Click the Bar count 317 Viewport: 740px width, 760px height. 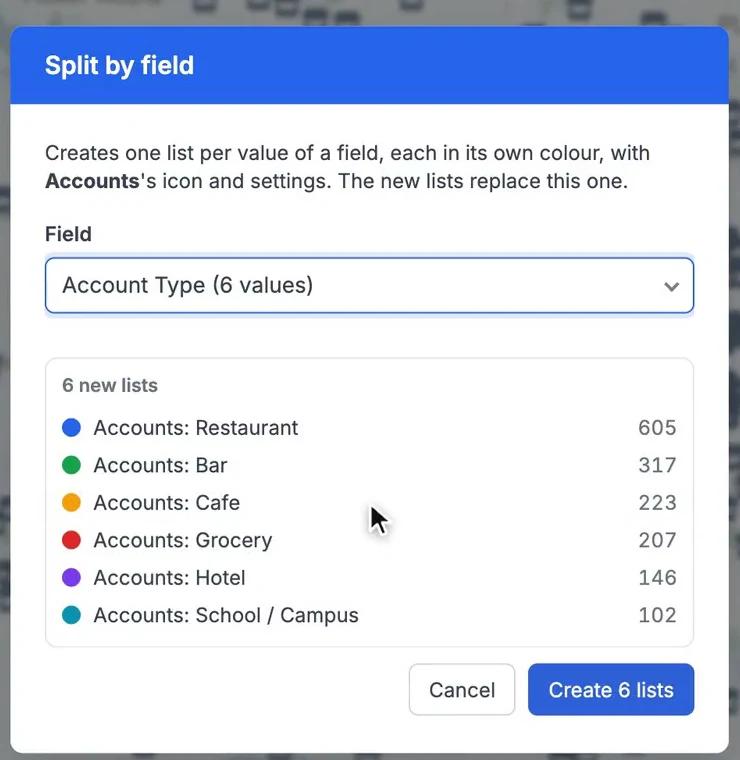[x=657, y=465]
